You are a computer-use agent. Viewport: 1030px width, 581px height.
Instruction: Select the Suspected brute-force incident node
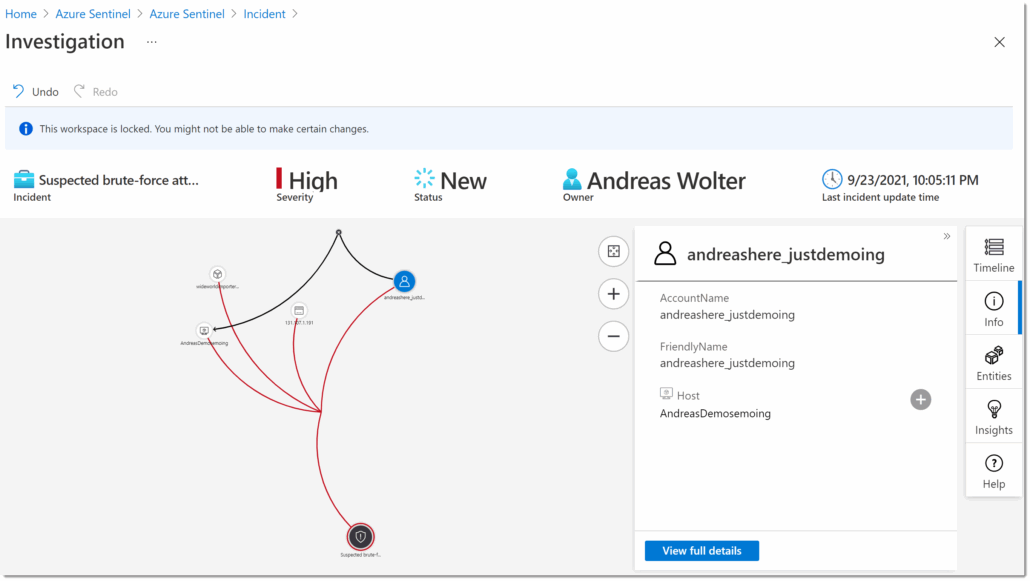click(360, 537)
